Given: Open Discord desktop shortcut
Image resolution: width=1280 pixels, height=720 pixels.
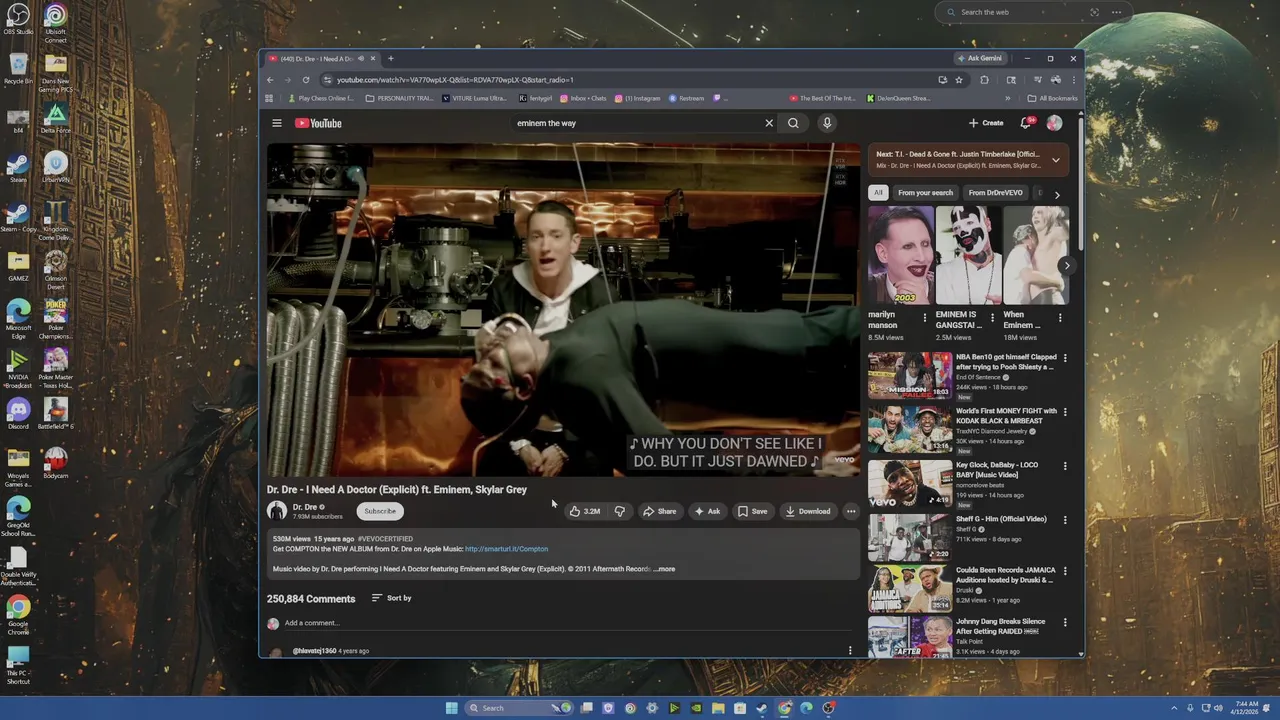Looking at the screenshot, I should (x=18, y=413).
